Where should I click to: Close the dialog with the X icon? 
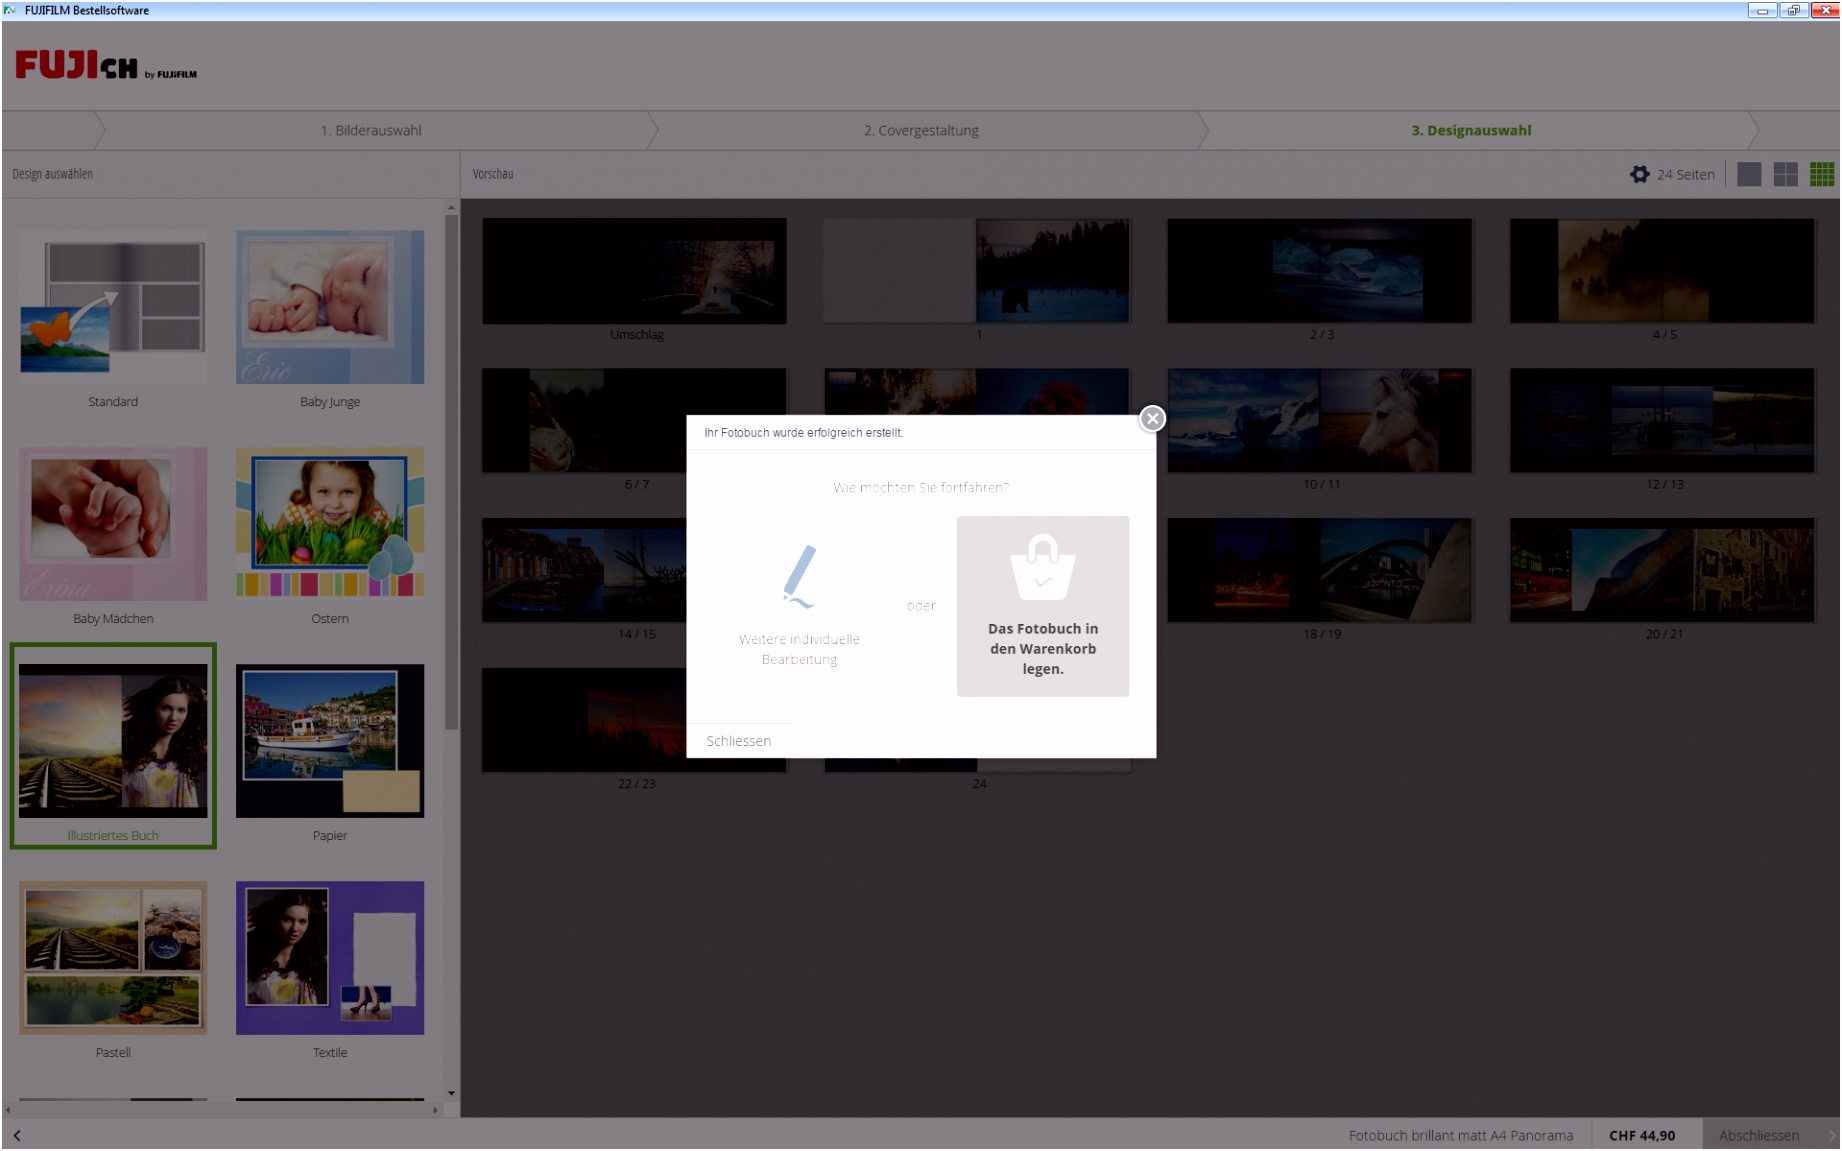pyautogui.click(x=1152, y=419)
